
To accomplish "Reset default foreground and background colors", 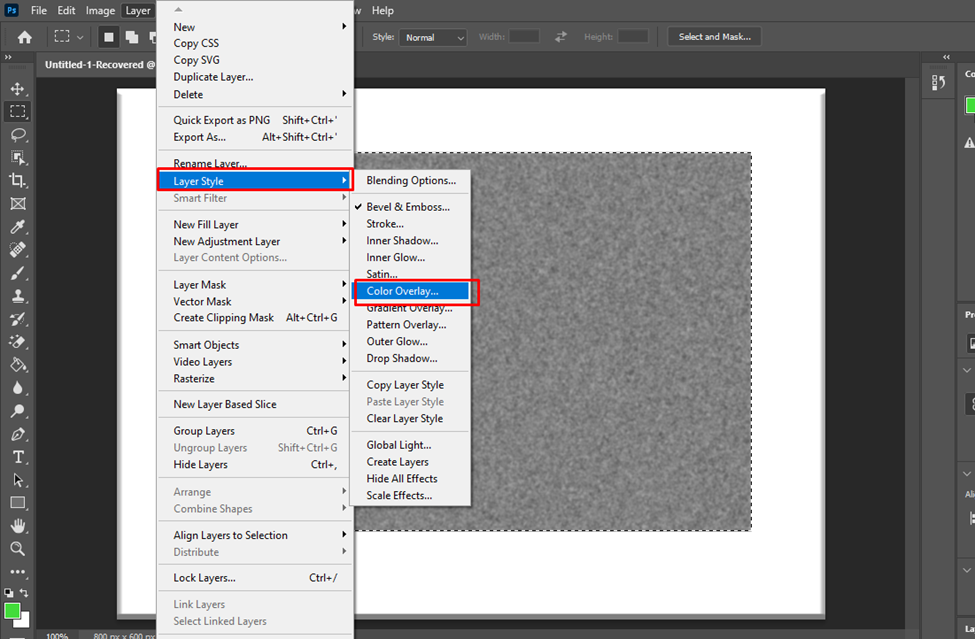I will point(8,592).
